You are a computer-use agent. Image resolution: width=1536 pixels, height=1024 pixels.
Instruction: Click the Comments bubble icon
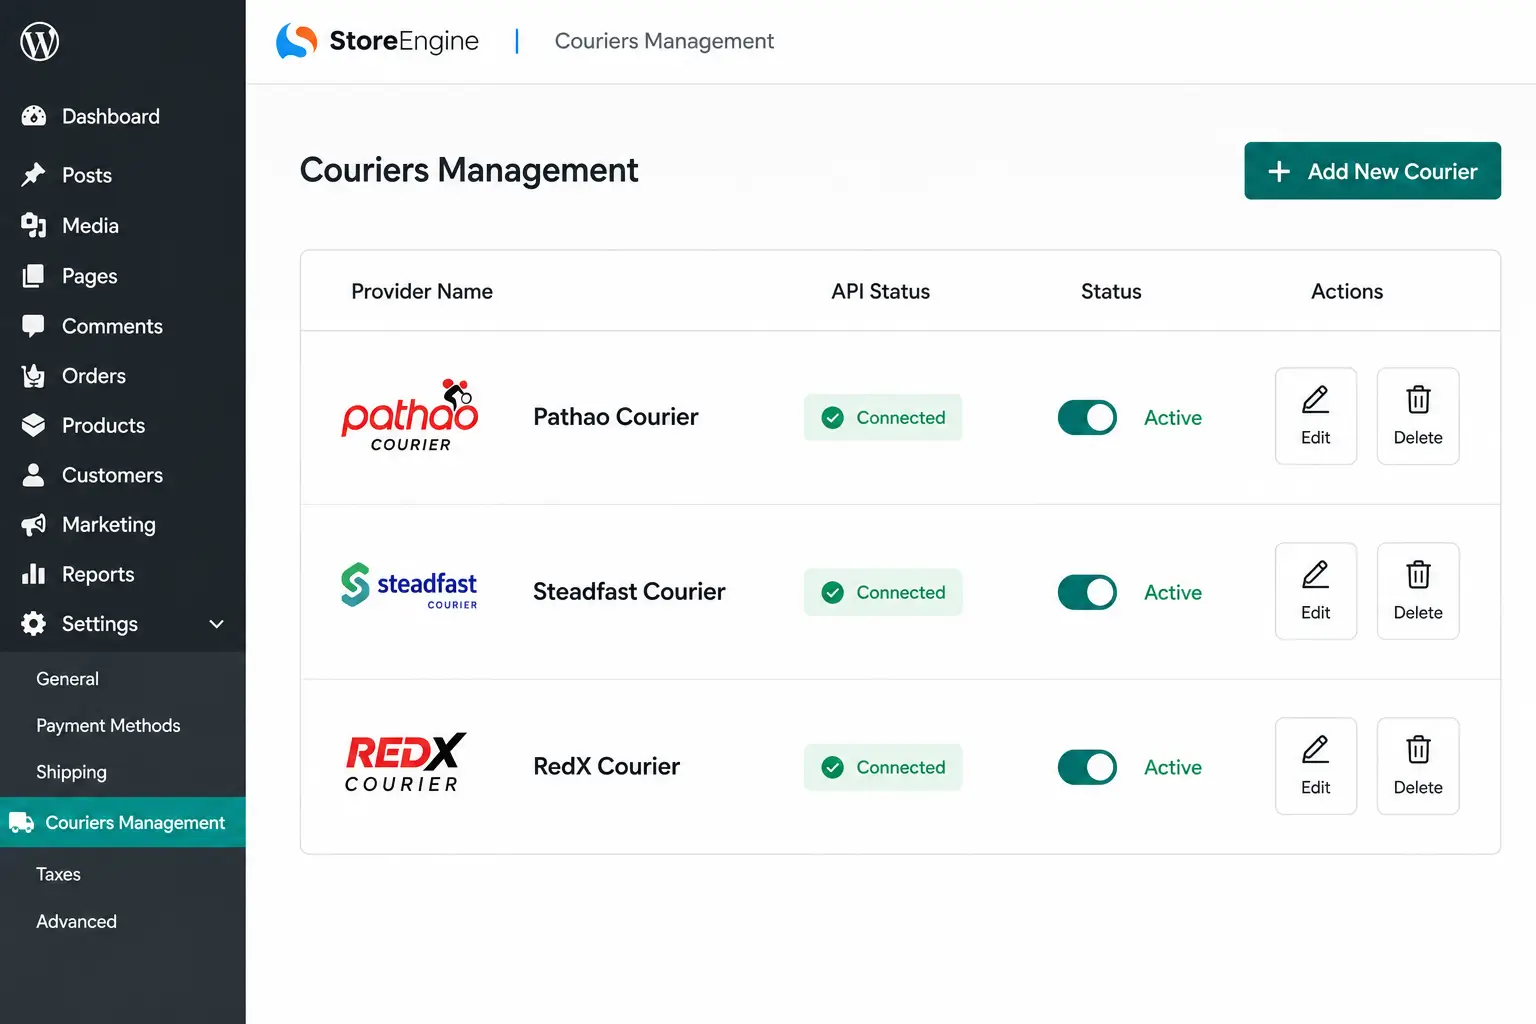34,326
